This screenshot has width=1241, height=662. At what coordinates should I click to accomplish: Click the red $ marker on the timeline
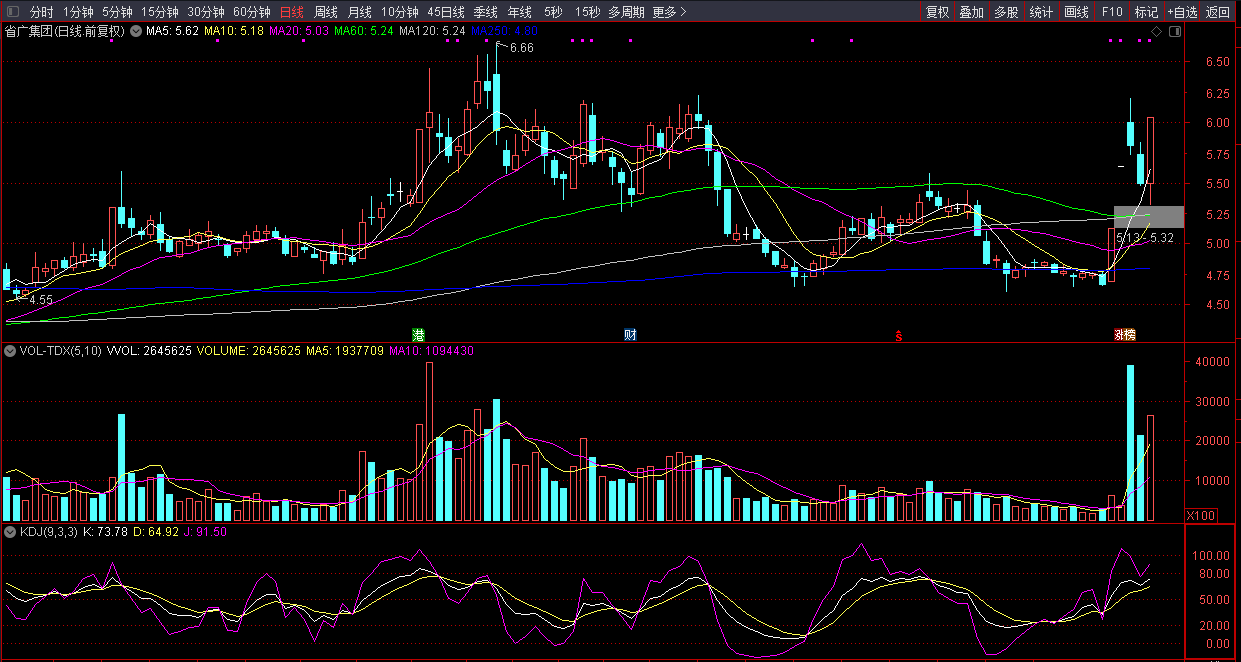pyautogui.click(x=898, y=336)
